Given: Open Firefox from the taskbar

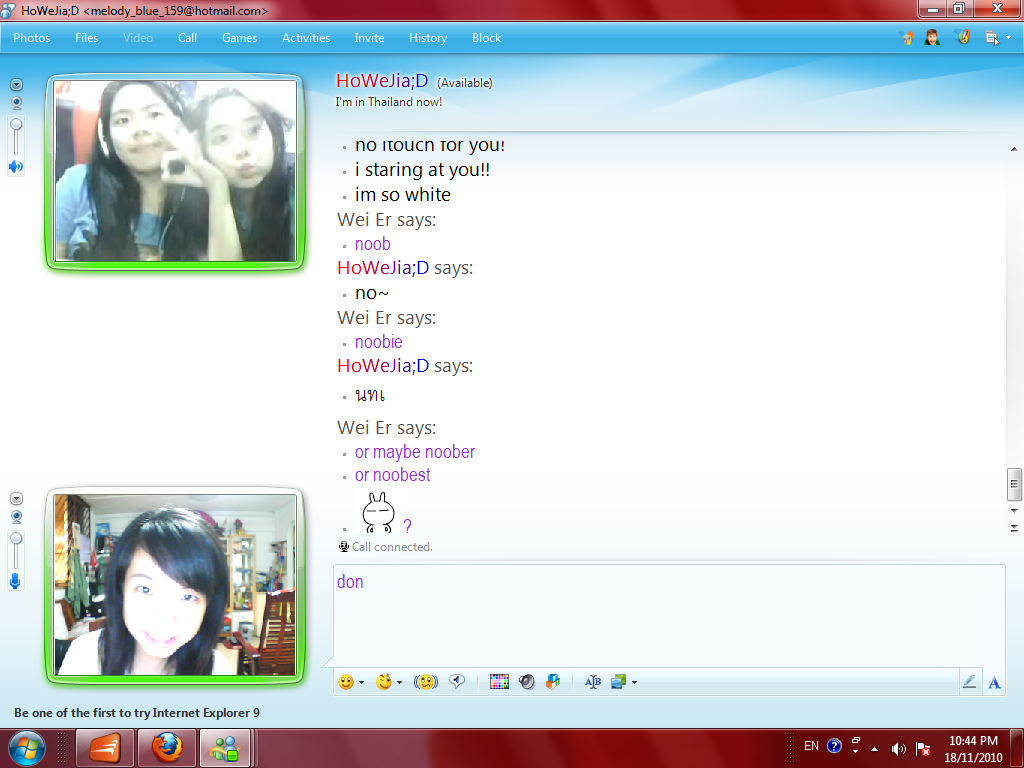Looking at the screenshot, I should 167,748.
